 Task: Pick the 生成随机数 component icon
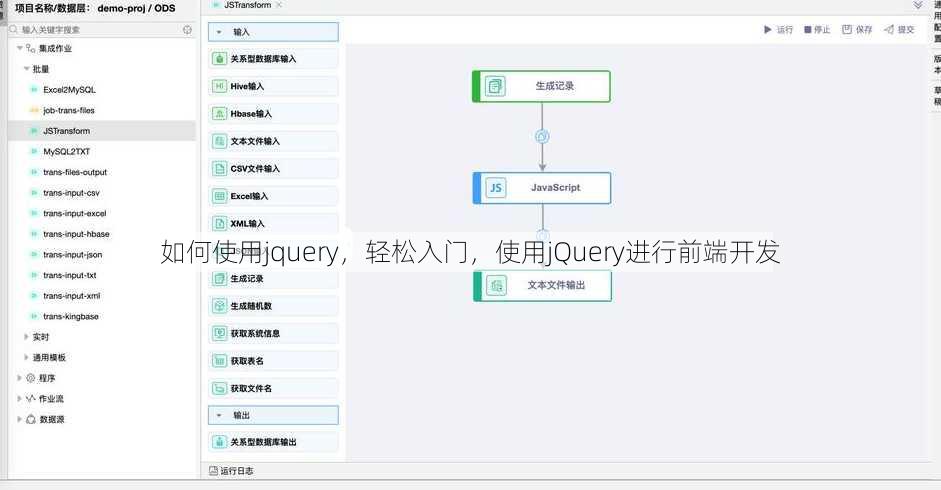tap(220, 306)
